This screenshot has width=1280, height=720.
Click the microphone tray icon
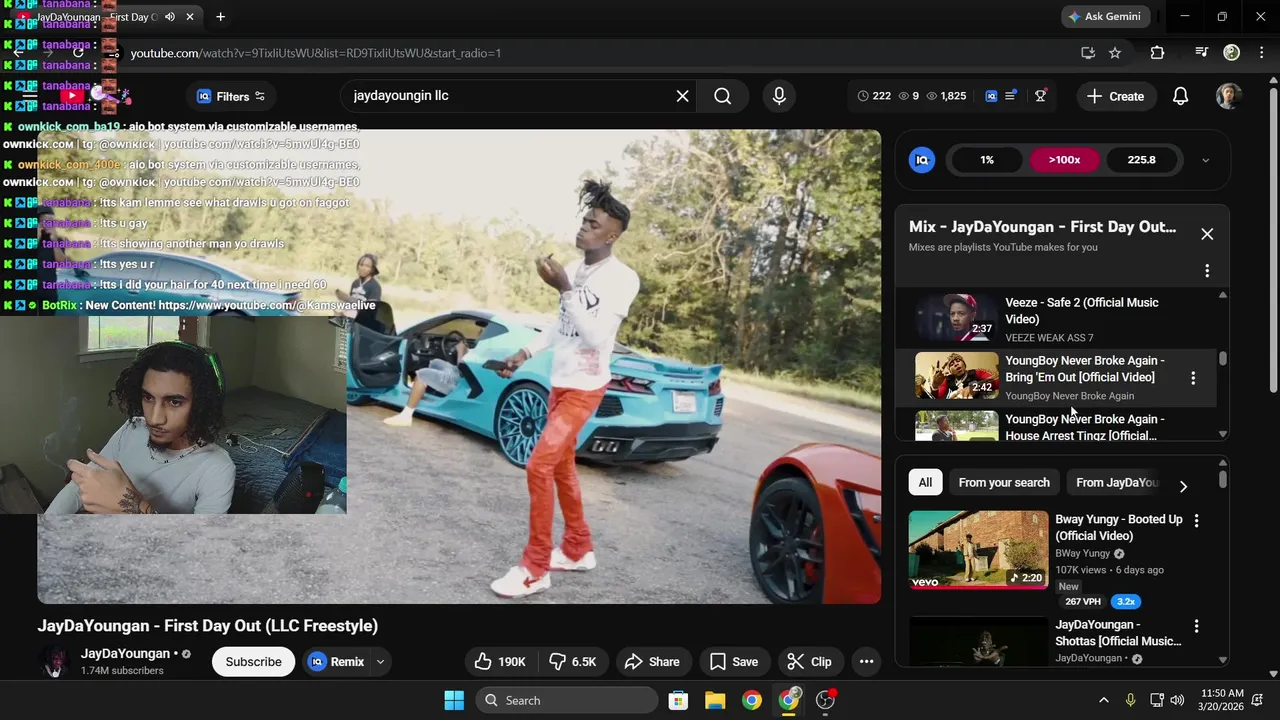point(1130,700)
